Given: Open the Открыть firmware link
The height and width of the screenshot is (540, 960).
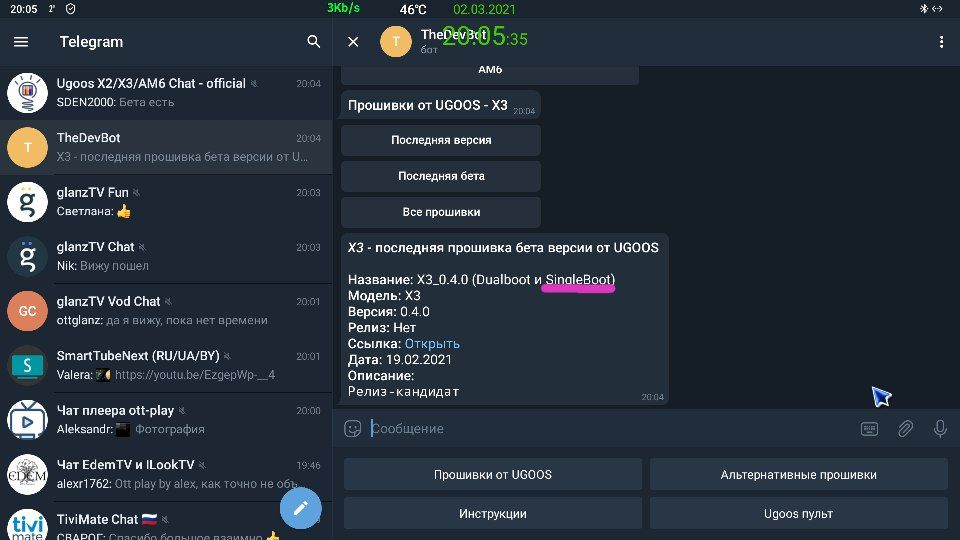Looking at the screenshot, I should (x=432, y=343).
